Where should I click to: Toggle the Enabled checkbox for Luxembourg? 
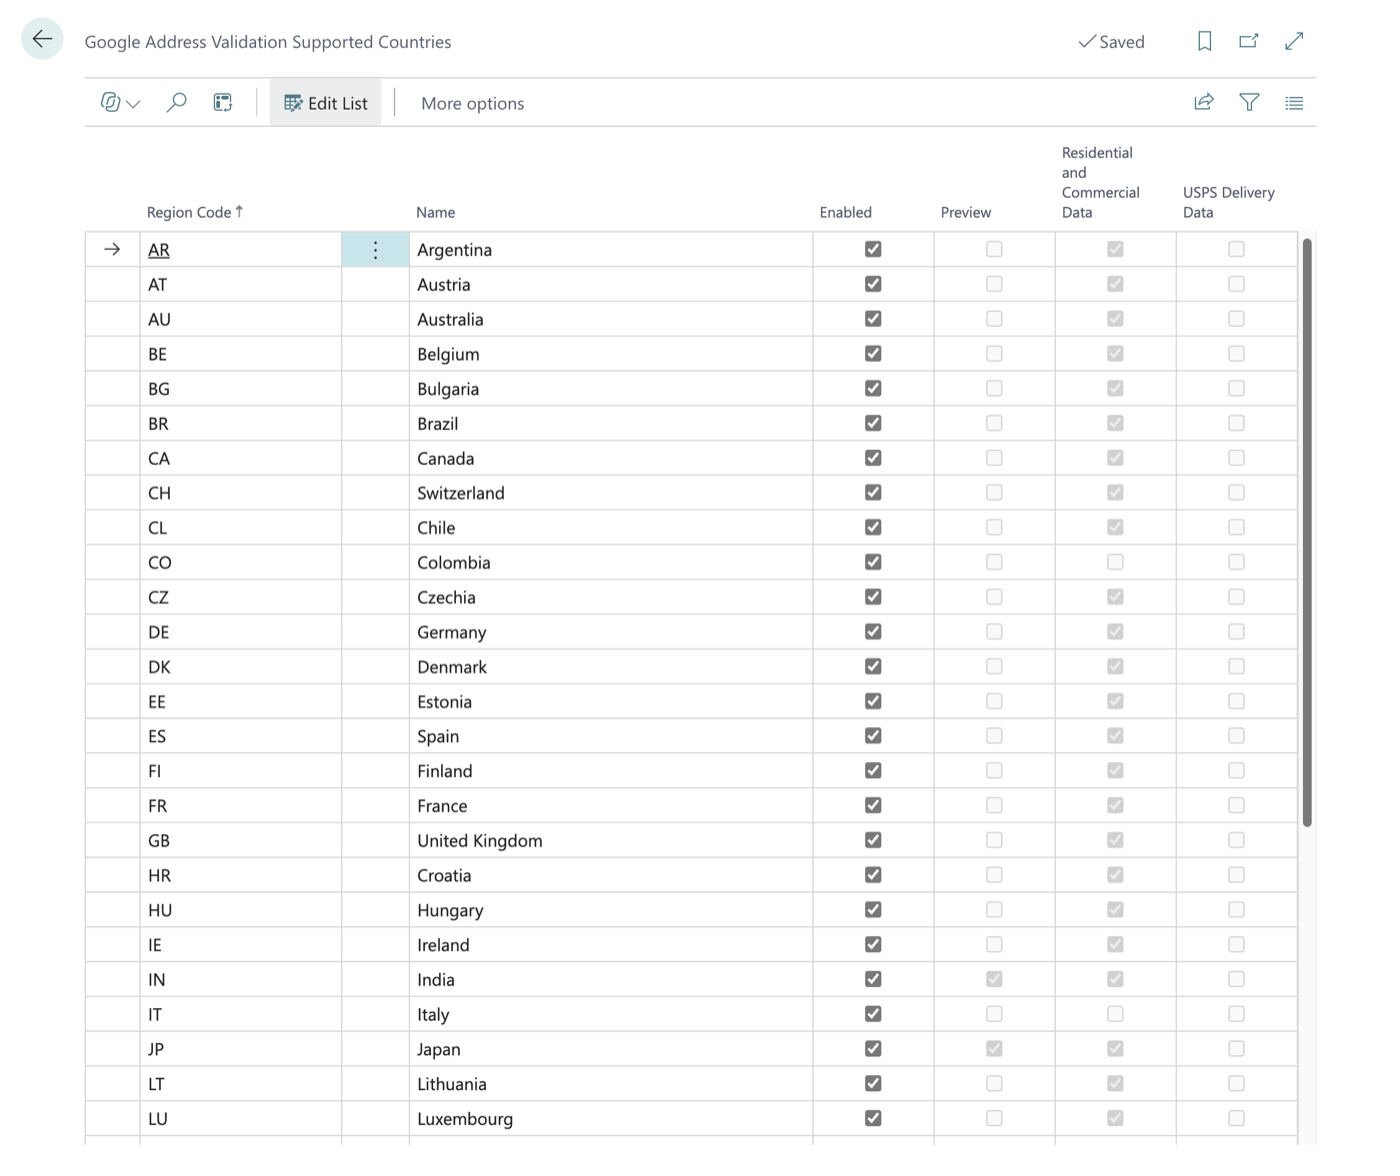click(x=873, y=1118)
